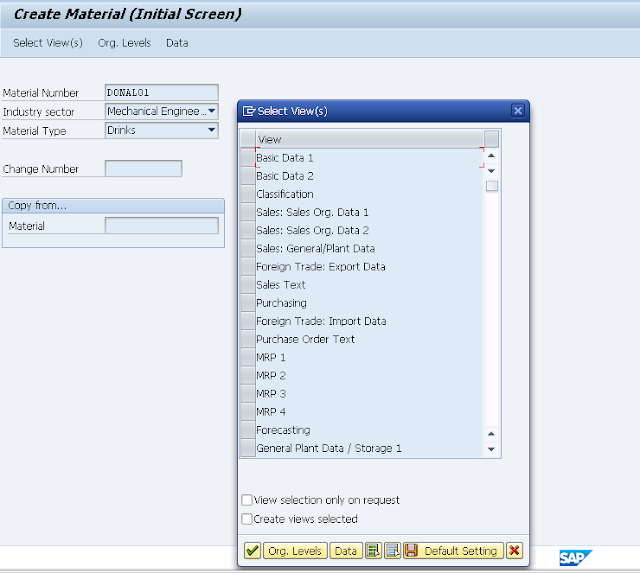
Task: Click the MRP 3 row
Action: pos(369,393)
